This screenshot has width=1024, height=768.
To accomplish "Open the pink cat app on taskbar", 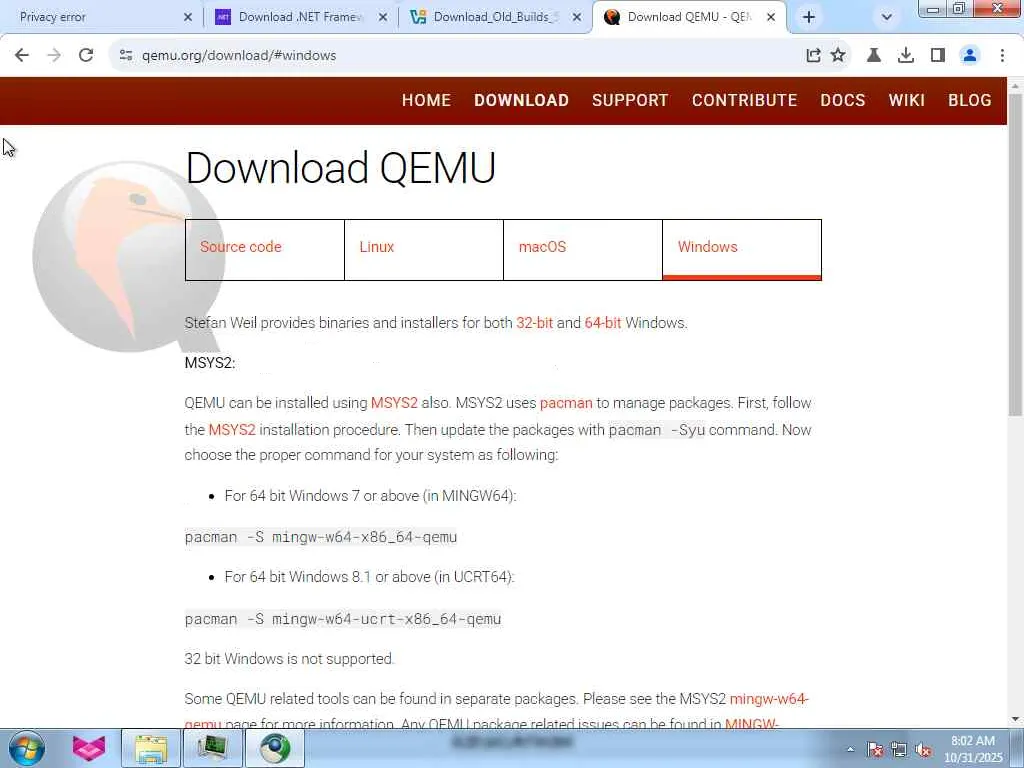I will (89, 748).
